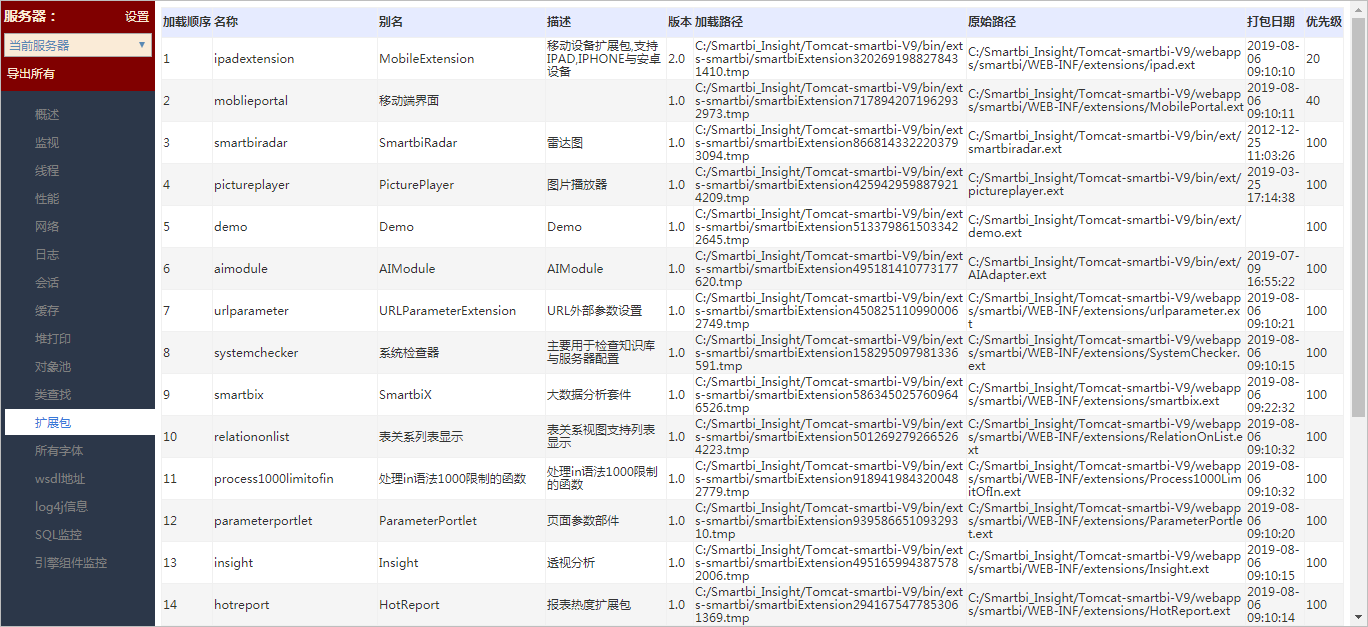This screenshot has height=627, width=1368.
Task: Select the active 扩展包 sidebar item
Action: pos(80,423)
